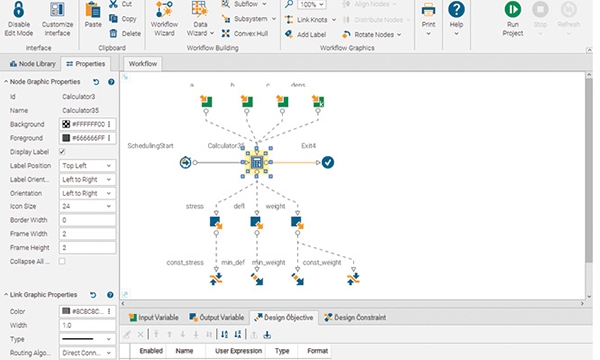Click the Add Label icon
The width and height of the screenshot is (600, 360).
click(289, 34)
